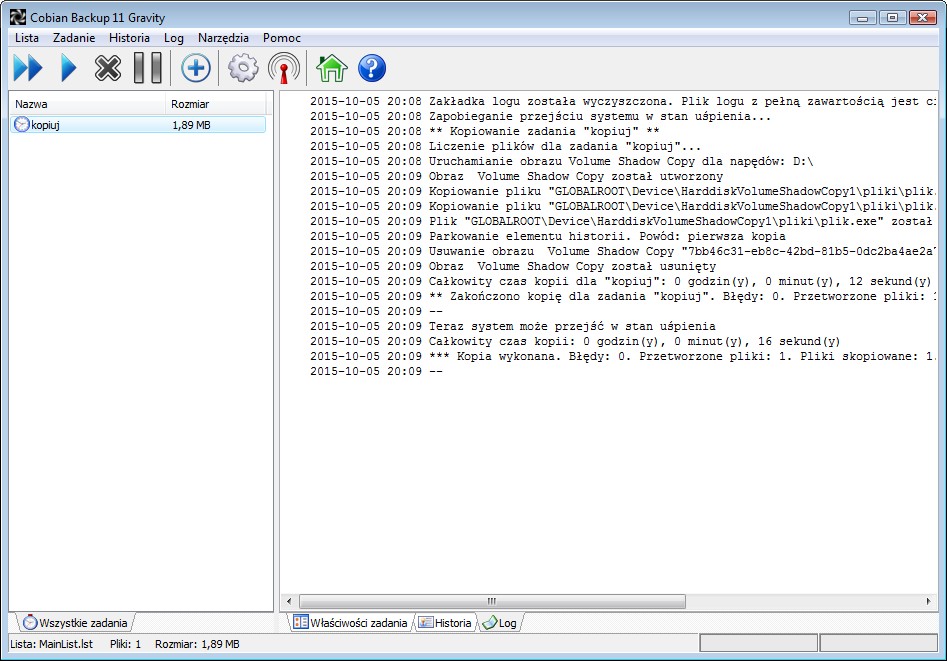This screenshot has height=661, width=947.
Task: Create a new task with the plus icon
Action: (196, 68)
